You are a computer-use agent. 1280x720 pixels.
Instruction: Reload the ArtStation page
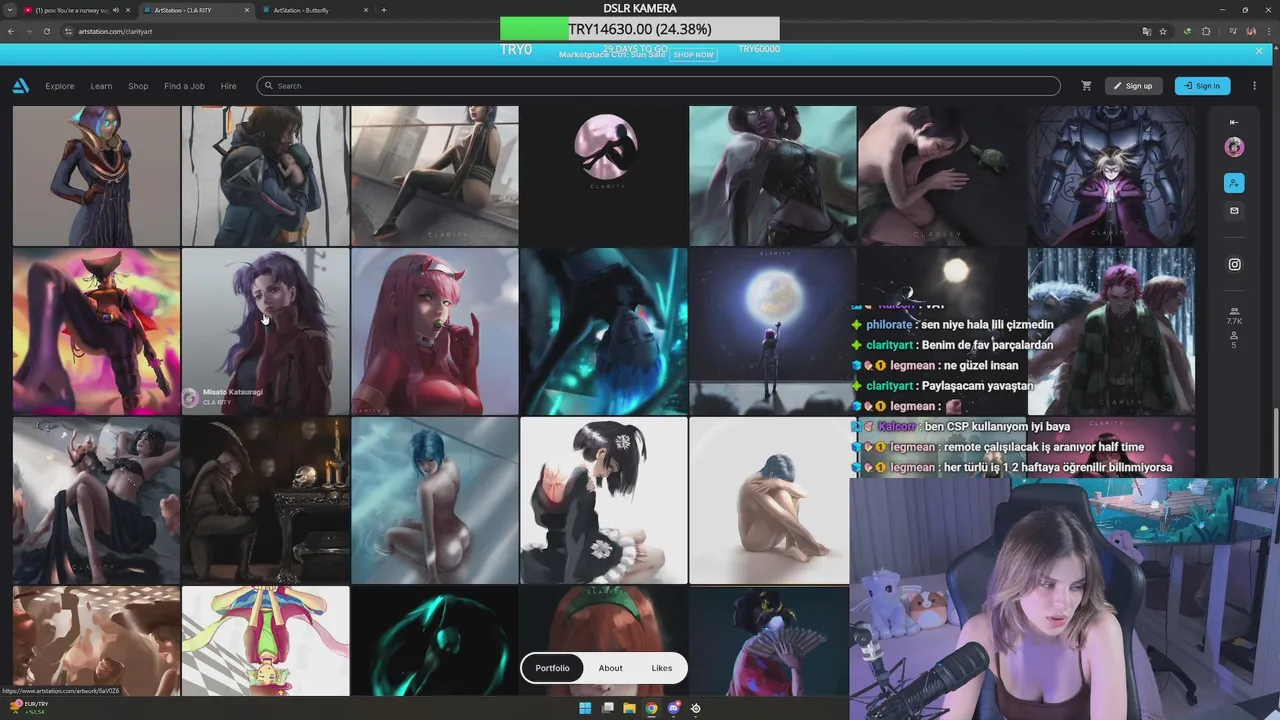click(46, 31)
